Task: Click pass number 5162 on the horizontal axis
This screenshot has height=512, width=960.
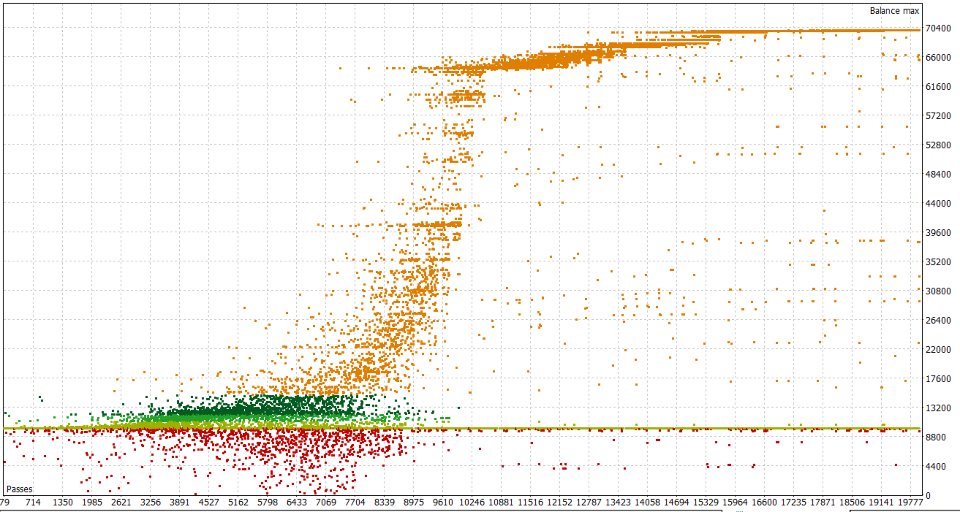Action: 238,502
